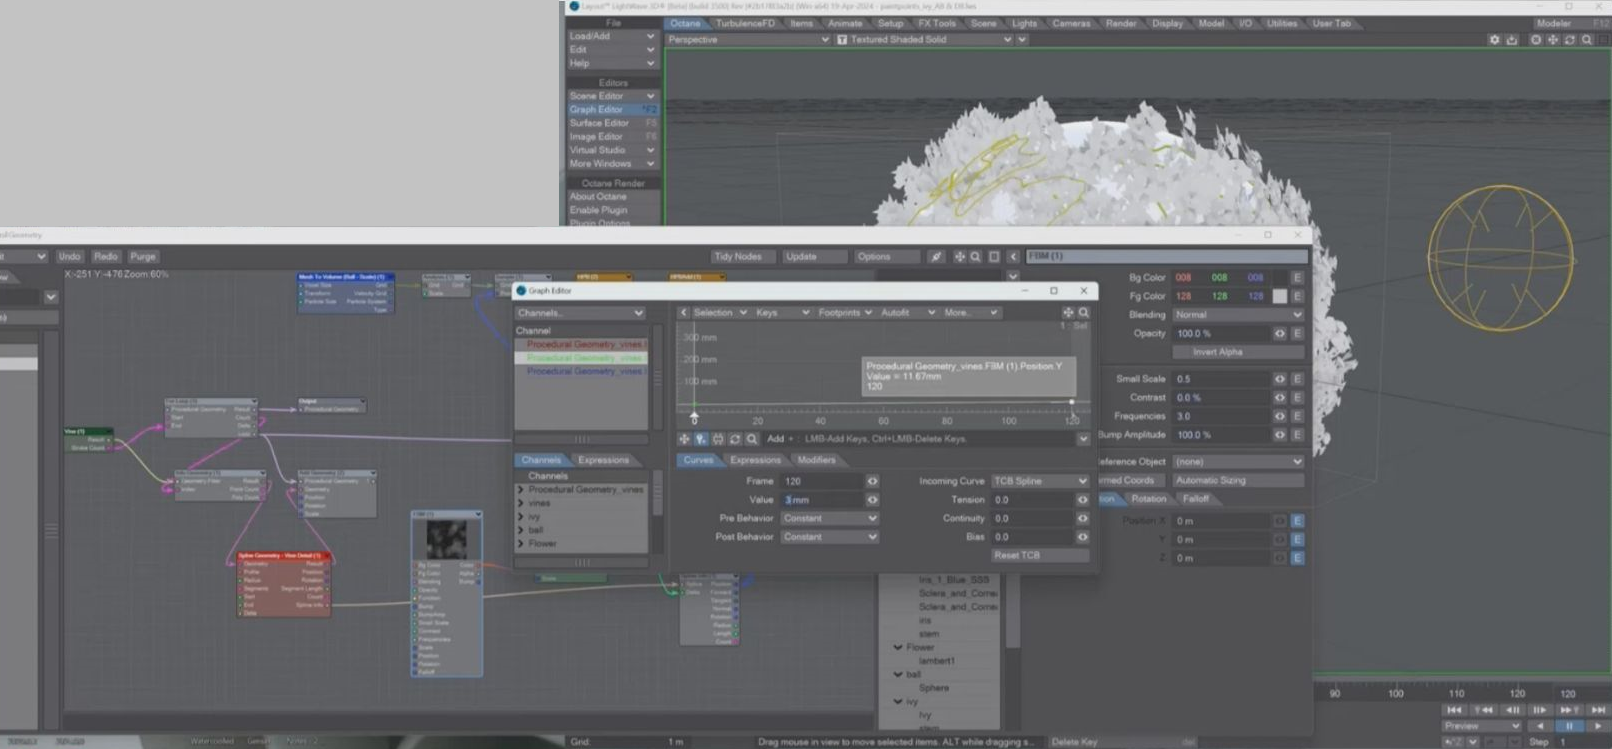Collapse Graph Editor left panel with arrow button

(683, 313)
